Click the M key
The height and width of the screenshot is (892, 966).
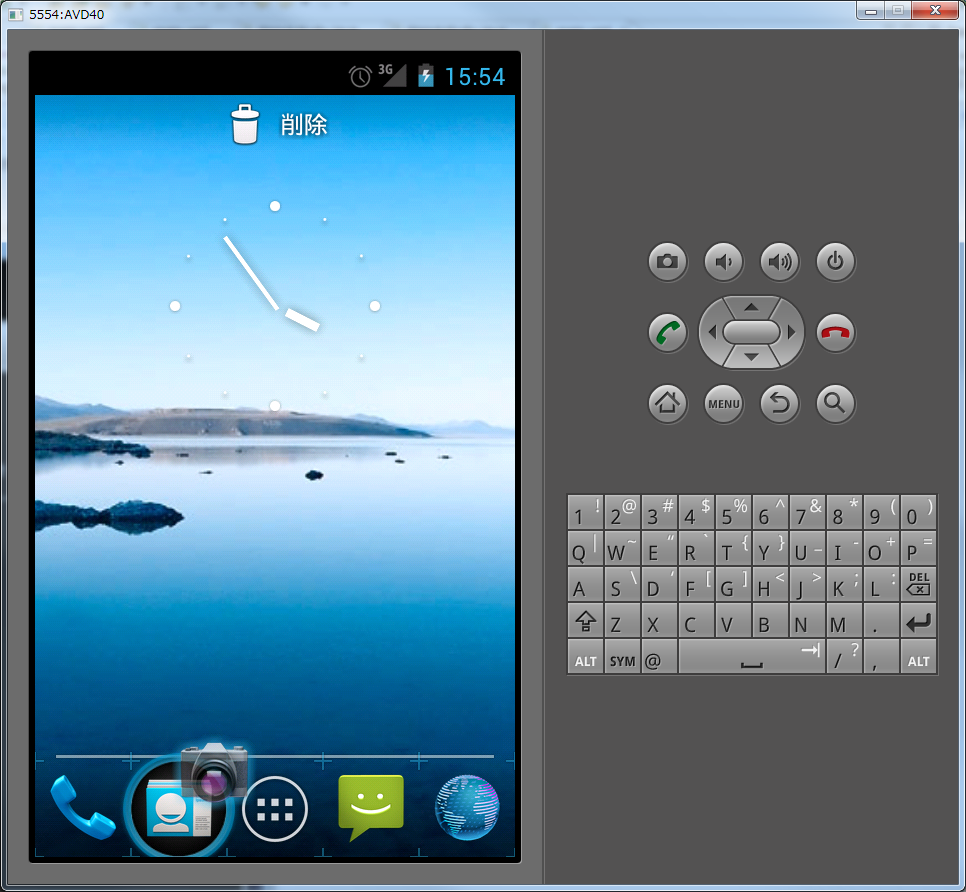(844, 620)
